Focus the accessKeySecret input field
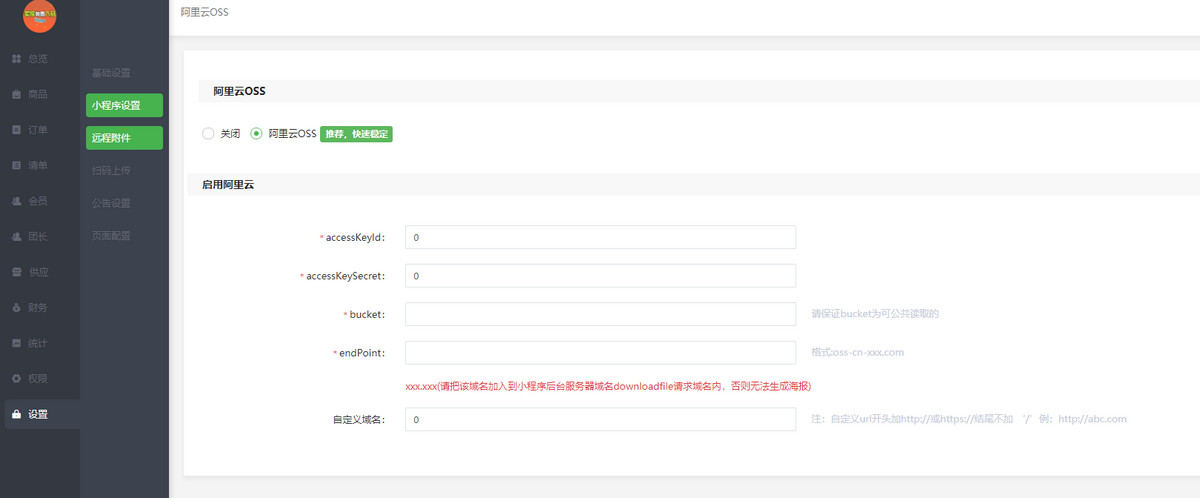 (600, 275)
